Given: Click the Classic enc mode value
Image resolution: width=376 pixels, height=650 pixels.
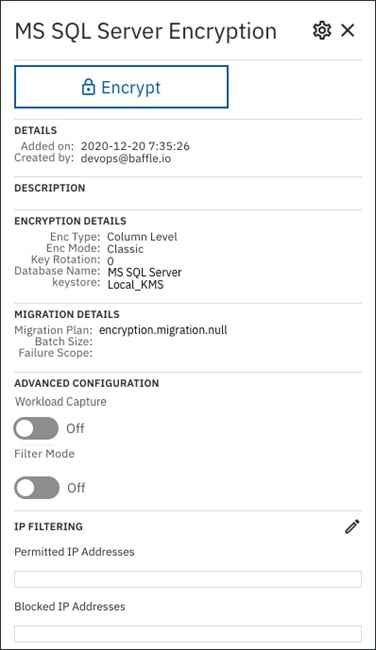Looking at the screenshot, I should click(126, 249).
